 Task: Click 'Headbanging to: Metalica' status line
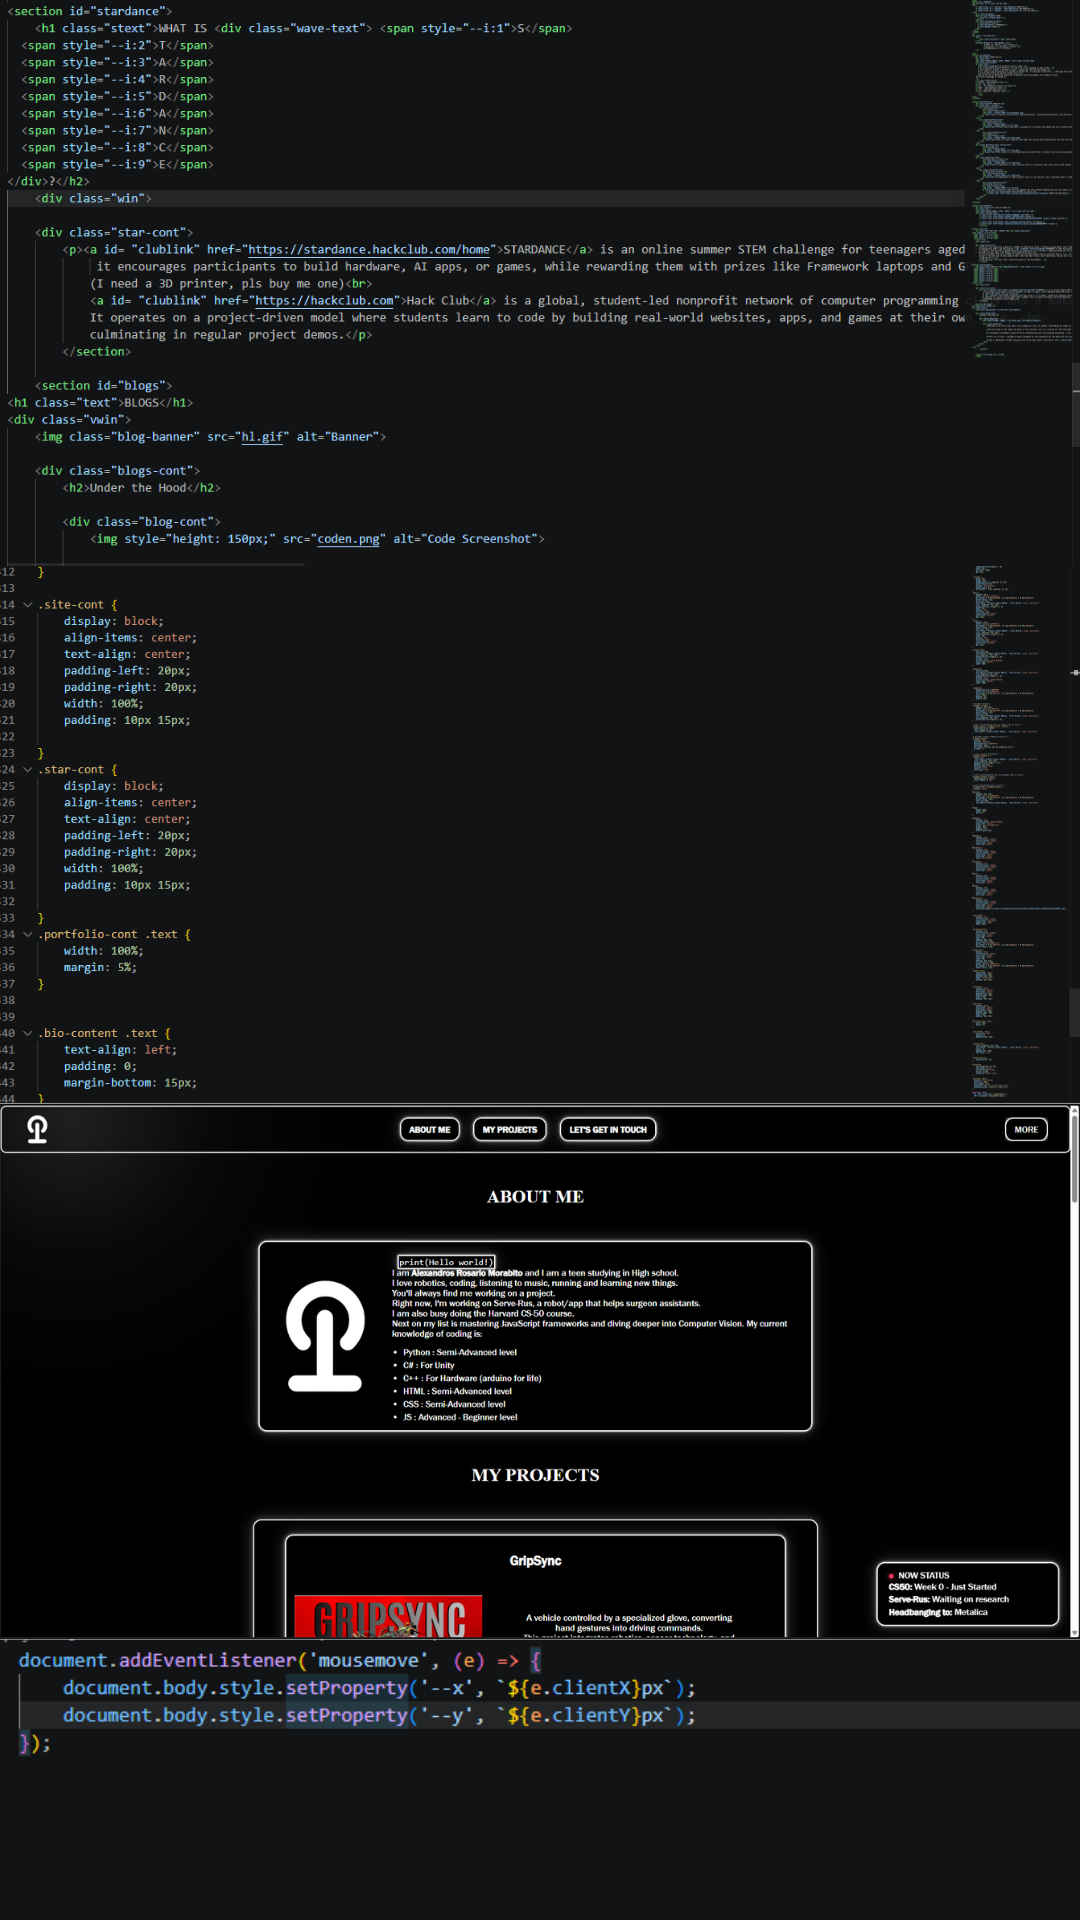click(x=938, y=1612)
